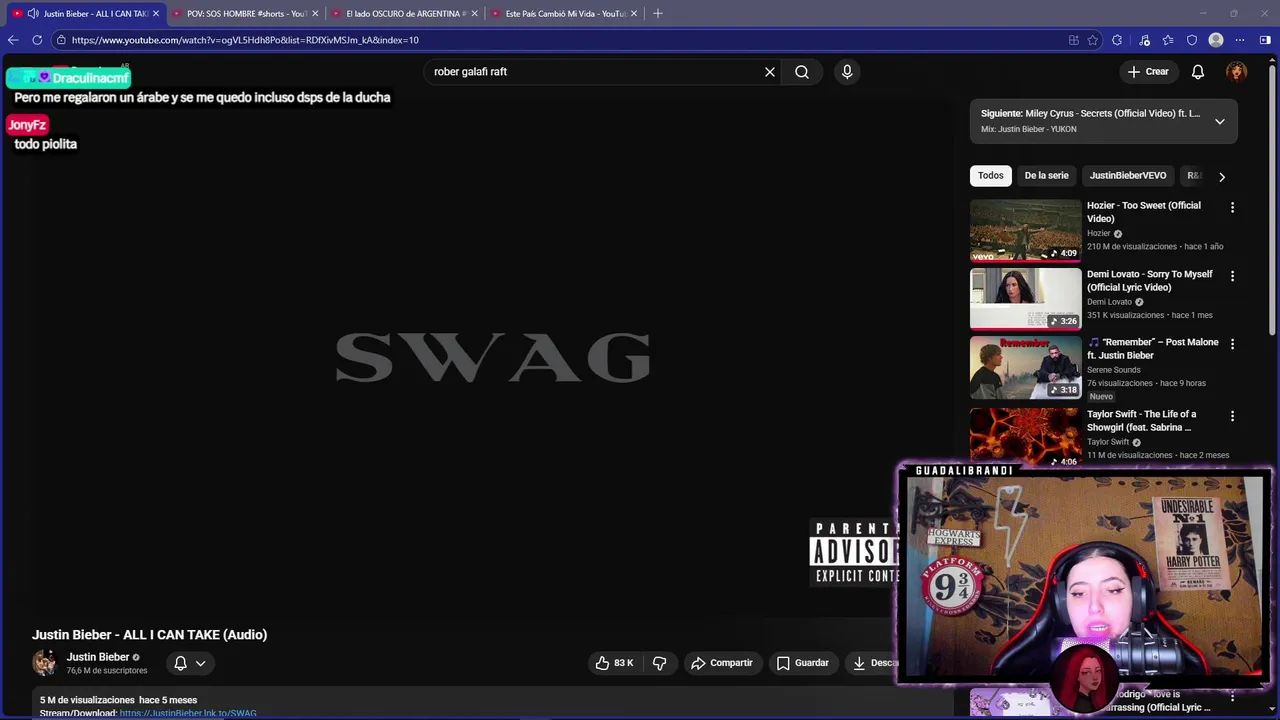Viewport: 1280px width, 720px height.
Task: Clear the YouTube search text with X
Action: (770, 72)
